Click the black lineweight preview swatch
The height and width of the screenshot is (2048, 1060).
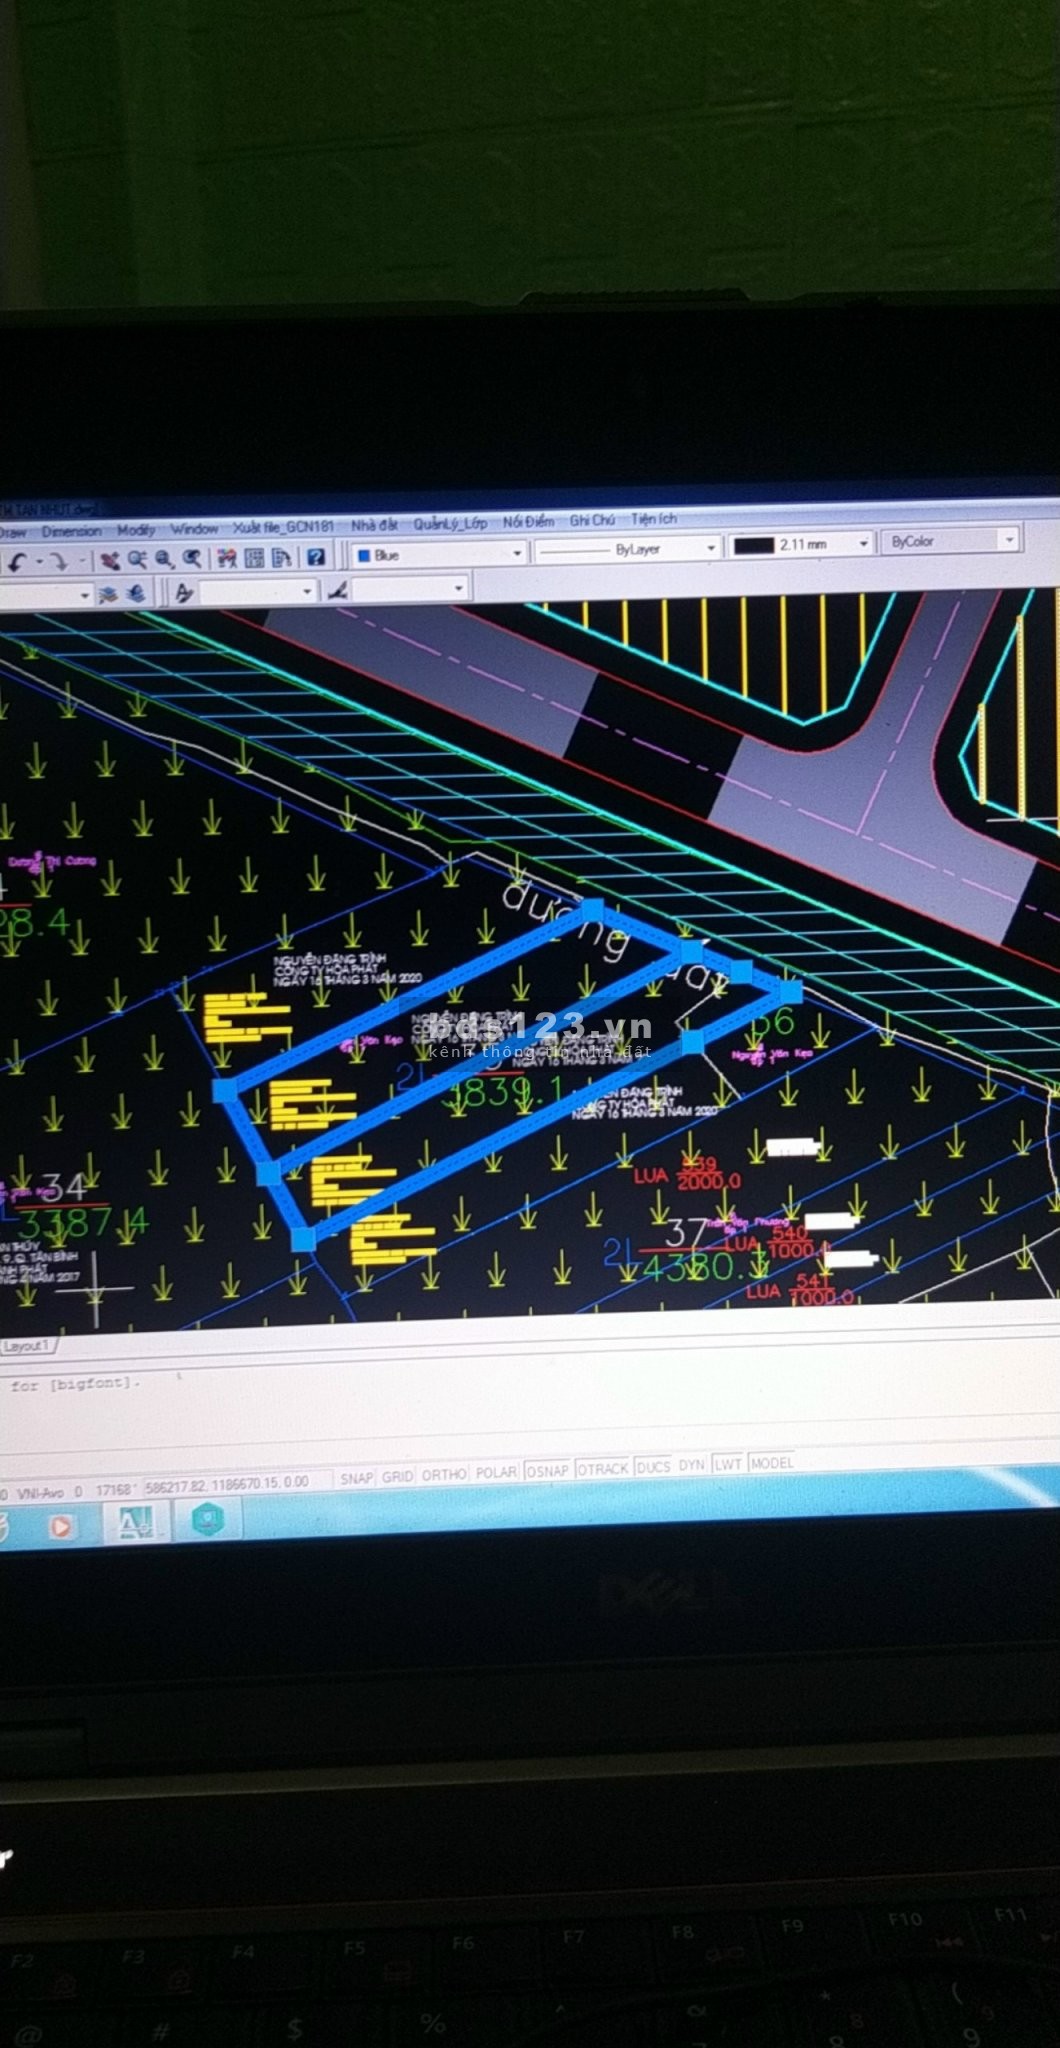[x=754, y=545]
